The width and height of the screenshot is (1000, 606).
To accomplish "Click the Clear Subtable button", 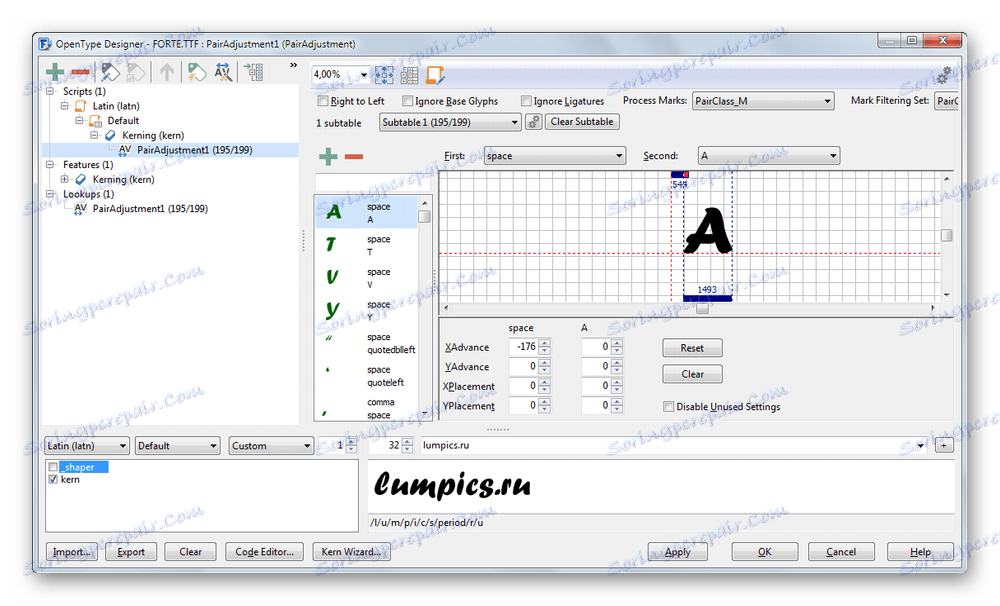I will 582,122.
